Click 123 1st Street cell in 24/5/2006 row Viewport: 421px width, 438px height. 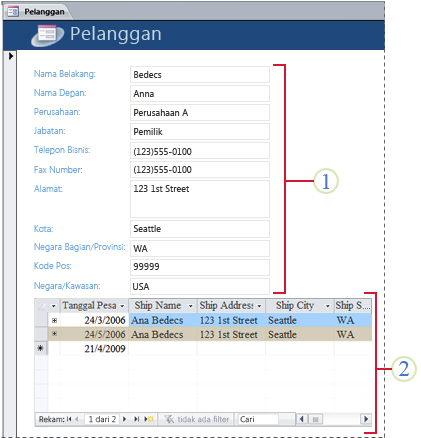[231, 334]
